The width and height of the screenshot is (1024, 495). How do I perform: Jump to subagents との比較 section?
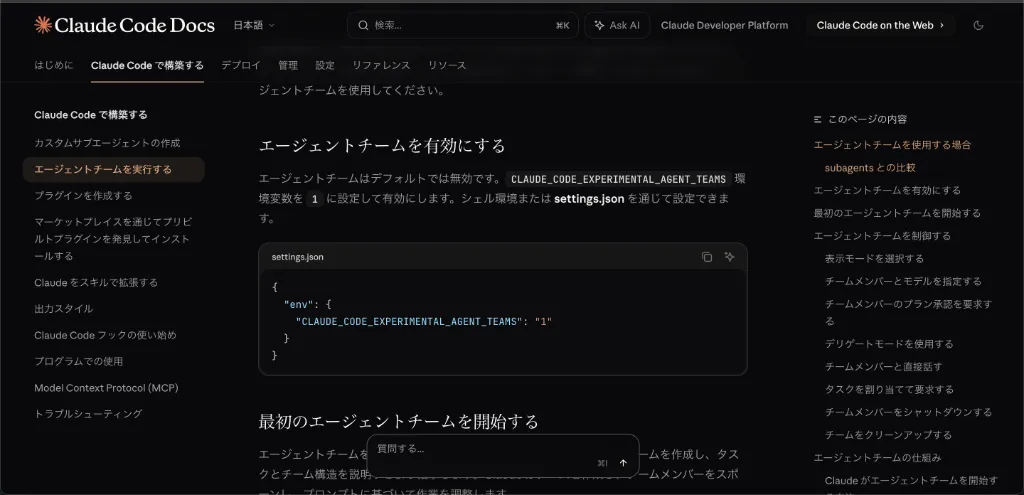tap(870, 168)
